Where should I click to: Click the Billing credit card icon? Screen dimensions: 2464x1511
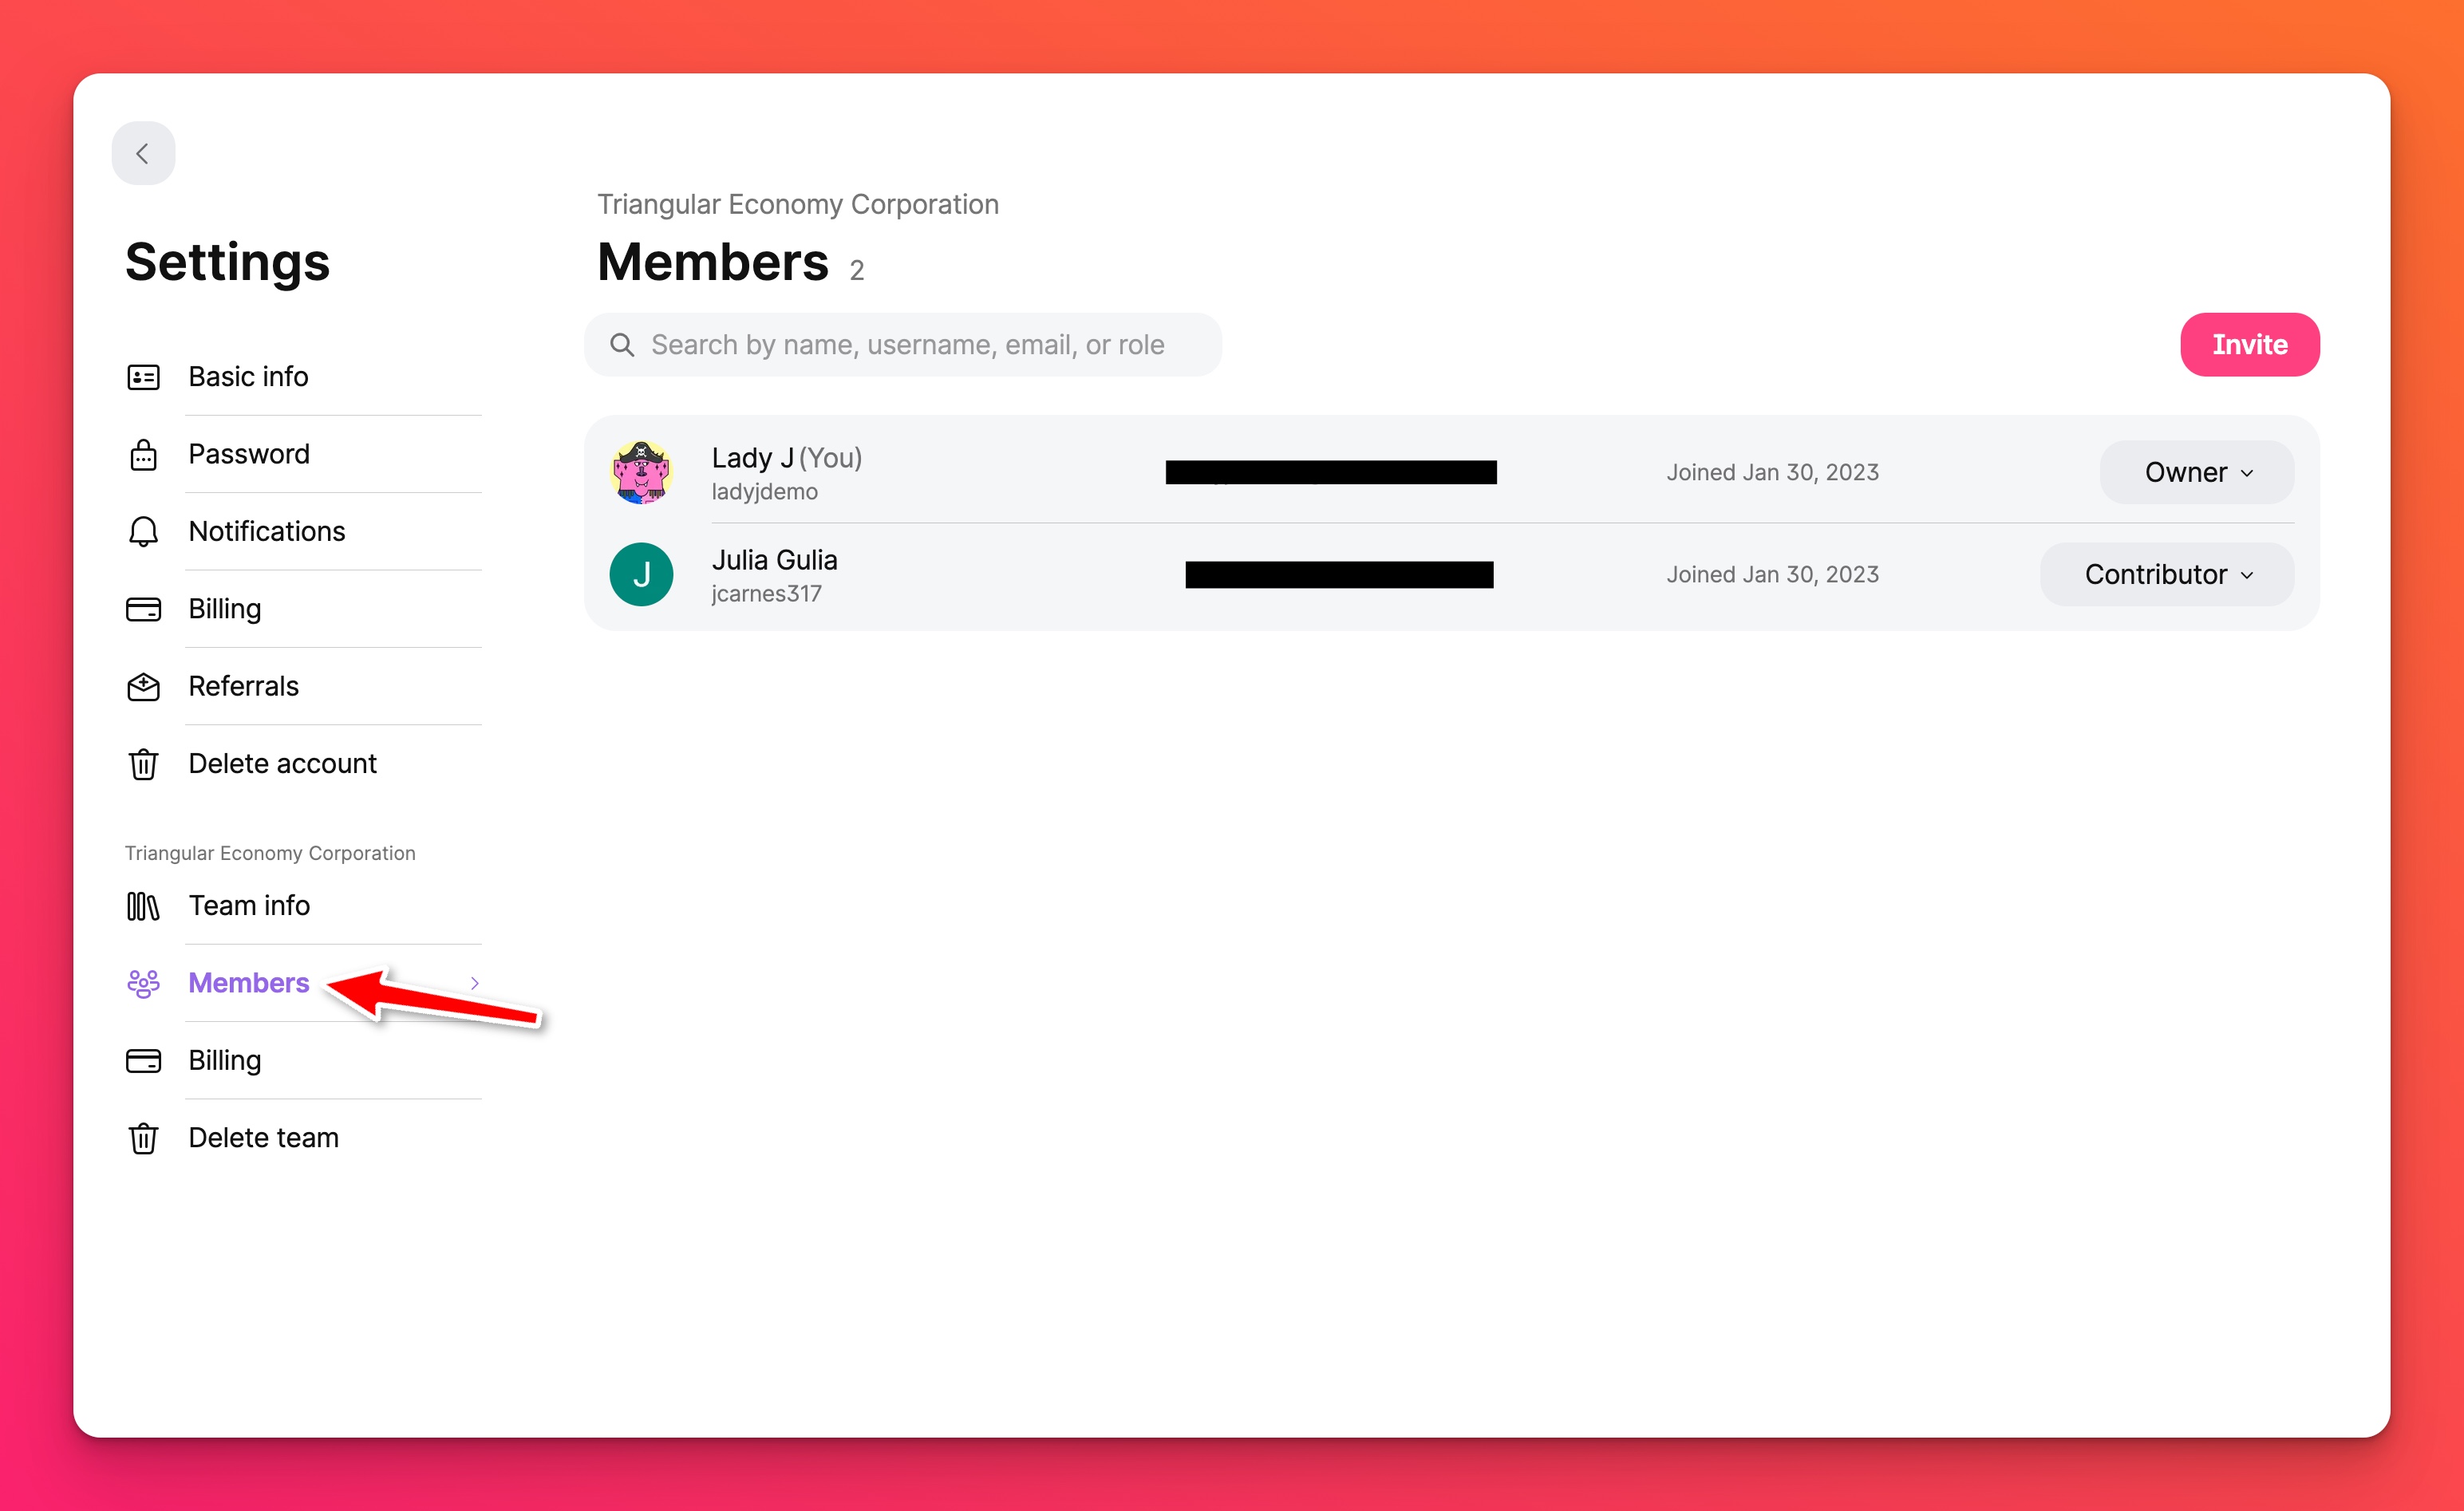(x=144, y=609)
